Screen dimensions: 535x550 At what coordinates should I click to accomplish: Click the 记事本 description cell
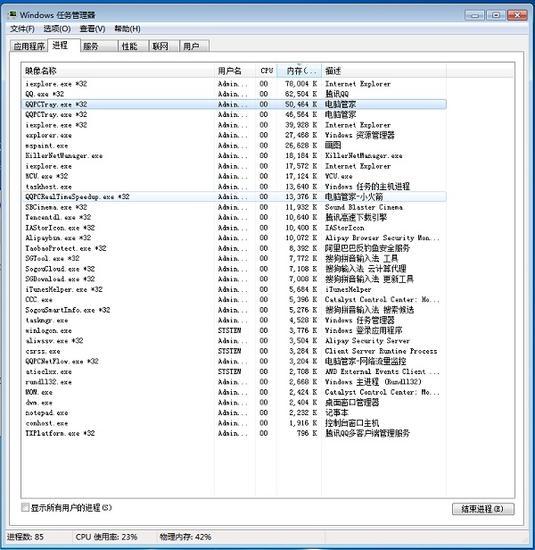[x=337, y=412]
